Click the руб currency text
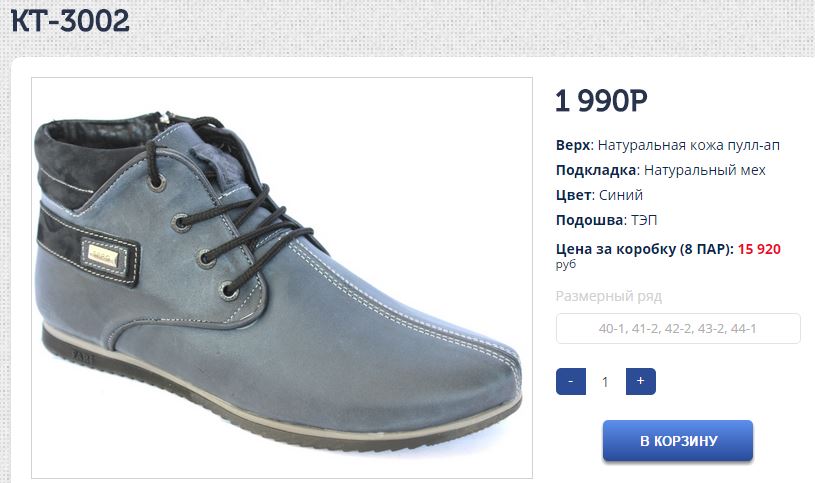This screenshot has height=483, width=815. (566, 265)
